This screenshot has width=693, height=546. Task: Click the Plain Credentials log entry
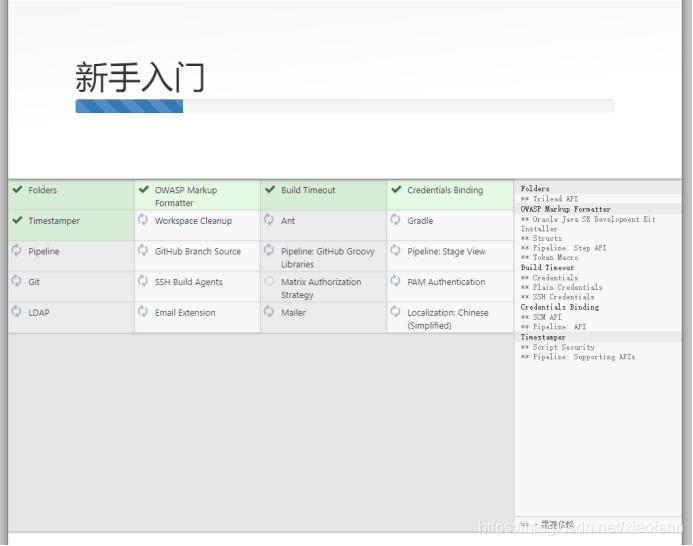coord(561,287)
